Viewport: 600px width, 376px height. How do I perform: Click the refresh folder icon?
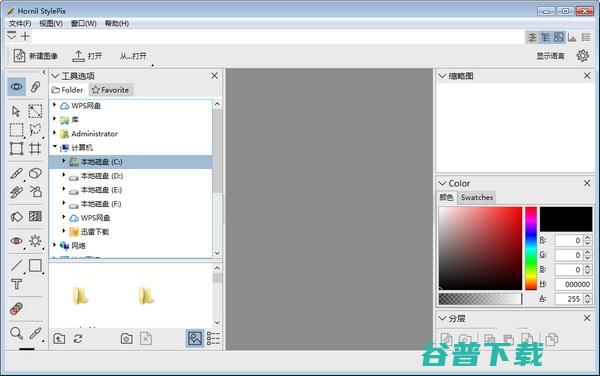point(78,339)
